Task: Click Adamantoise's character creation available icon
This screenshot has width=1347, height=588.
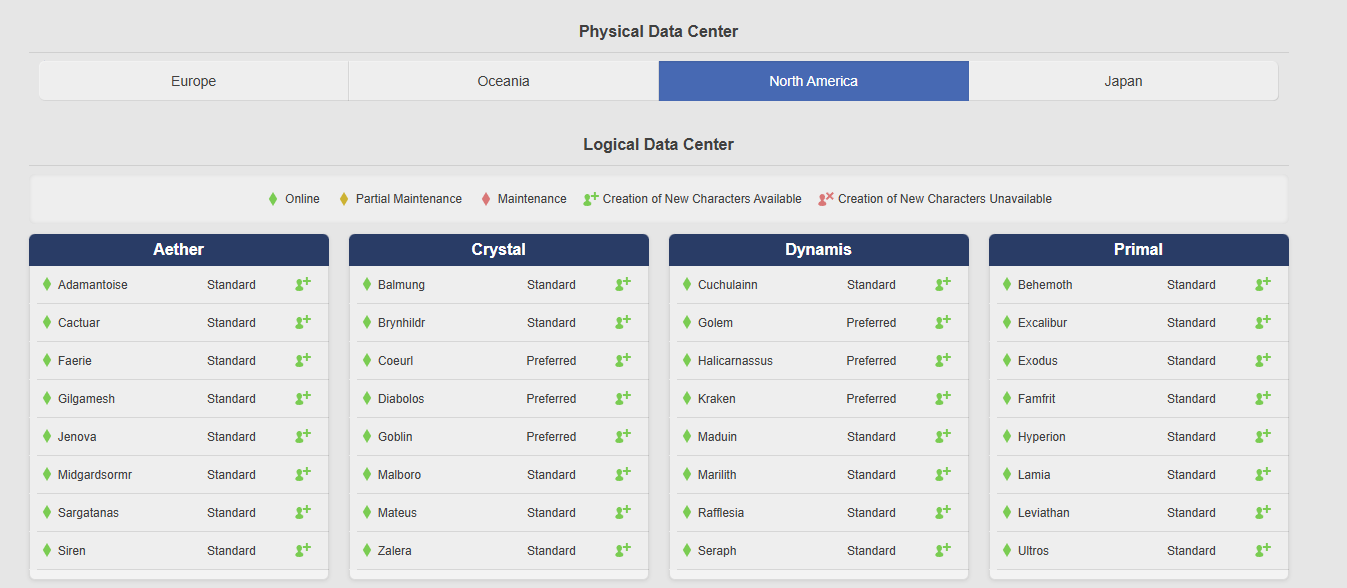Action: [303, 284]
